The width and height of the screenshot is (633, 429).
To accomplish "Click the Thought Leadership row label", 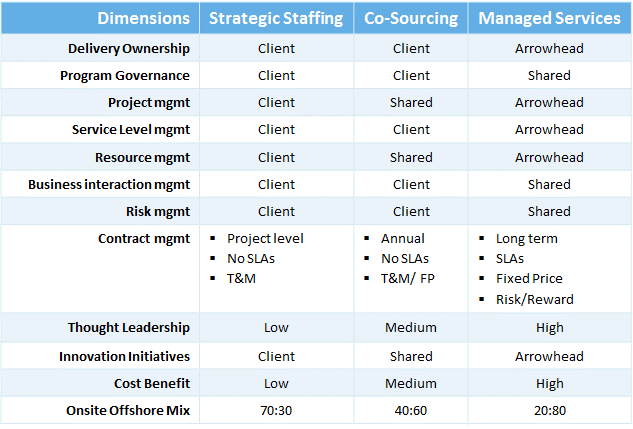I will [129, 327].
